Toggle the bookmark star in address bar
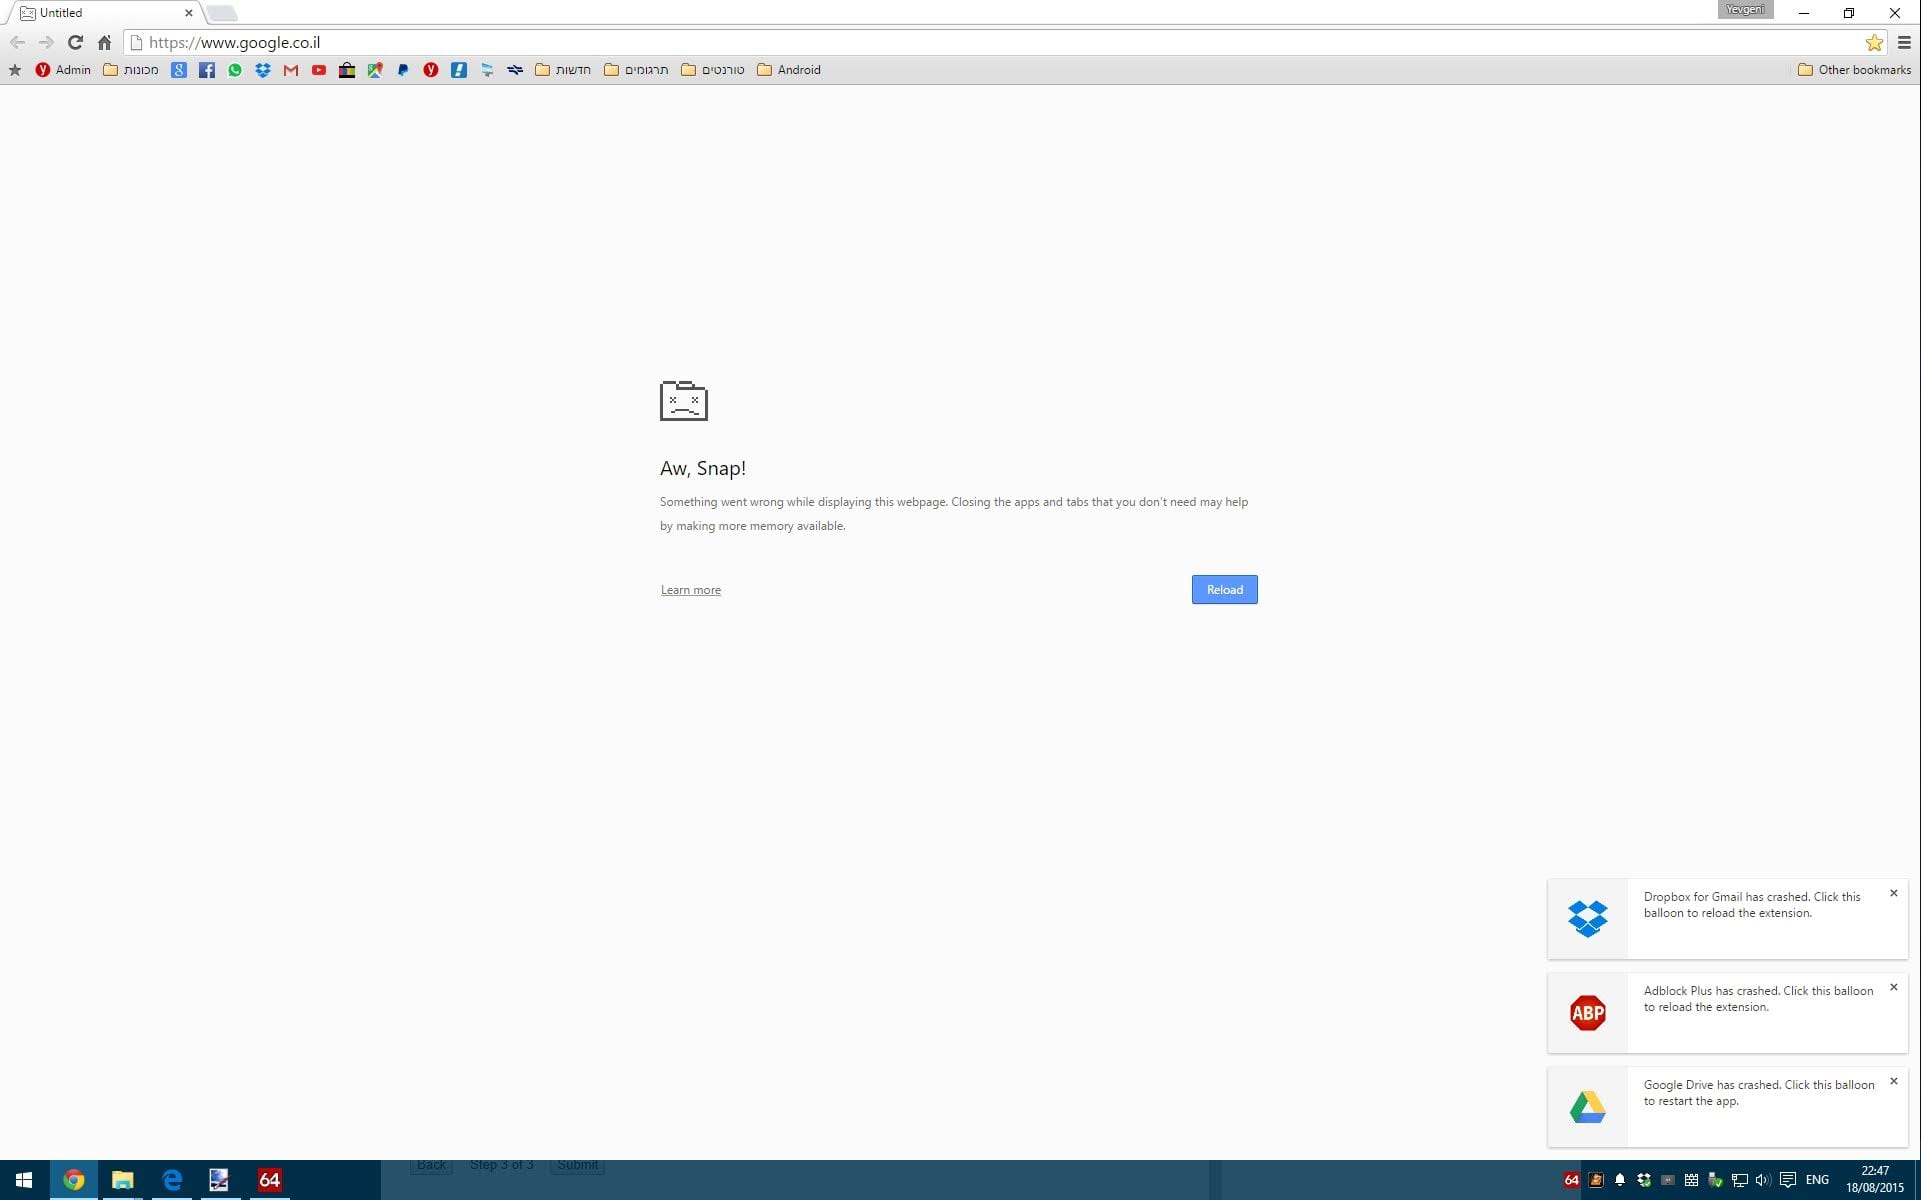Viewport: 1921px width, 1200px height. 1874,42
